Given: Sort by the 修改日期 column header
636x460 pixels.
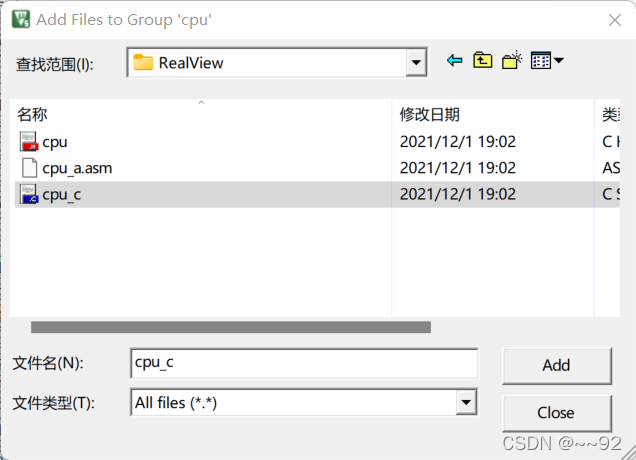Looking at the screenshot, I should 430,114.
